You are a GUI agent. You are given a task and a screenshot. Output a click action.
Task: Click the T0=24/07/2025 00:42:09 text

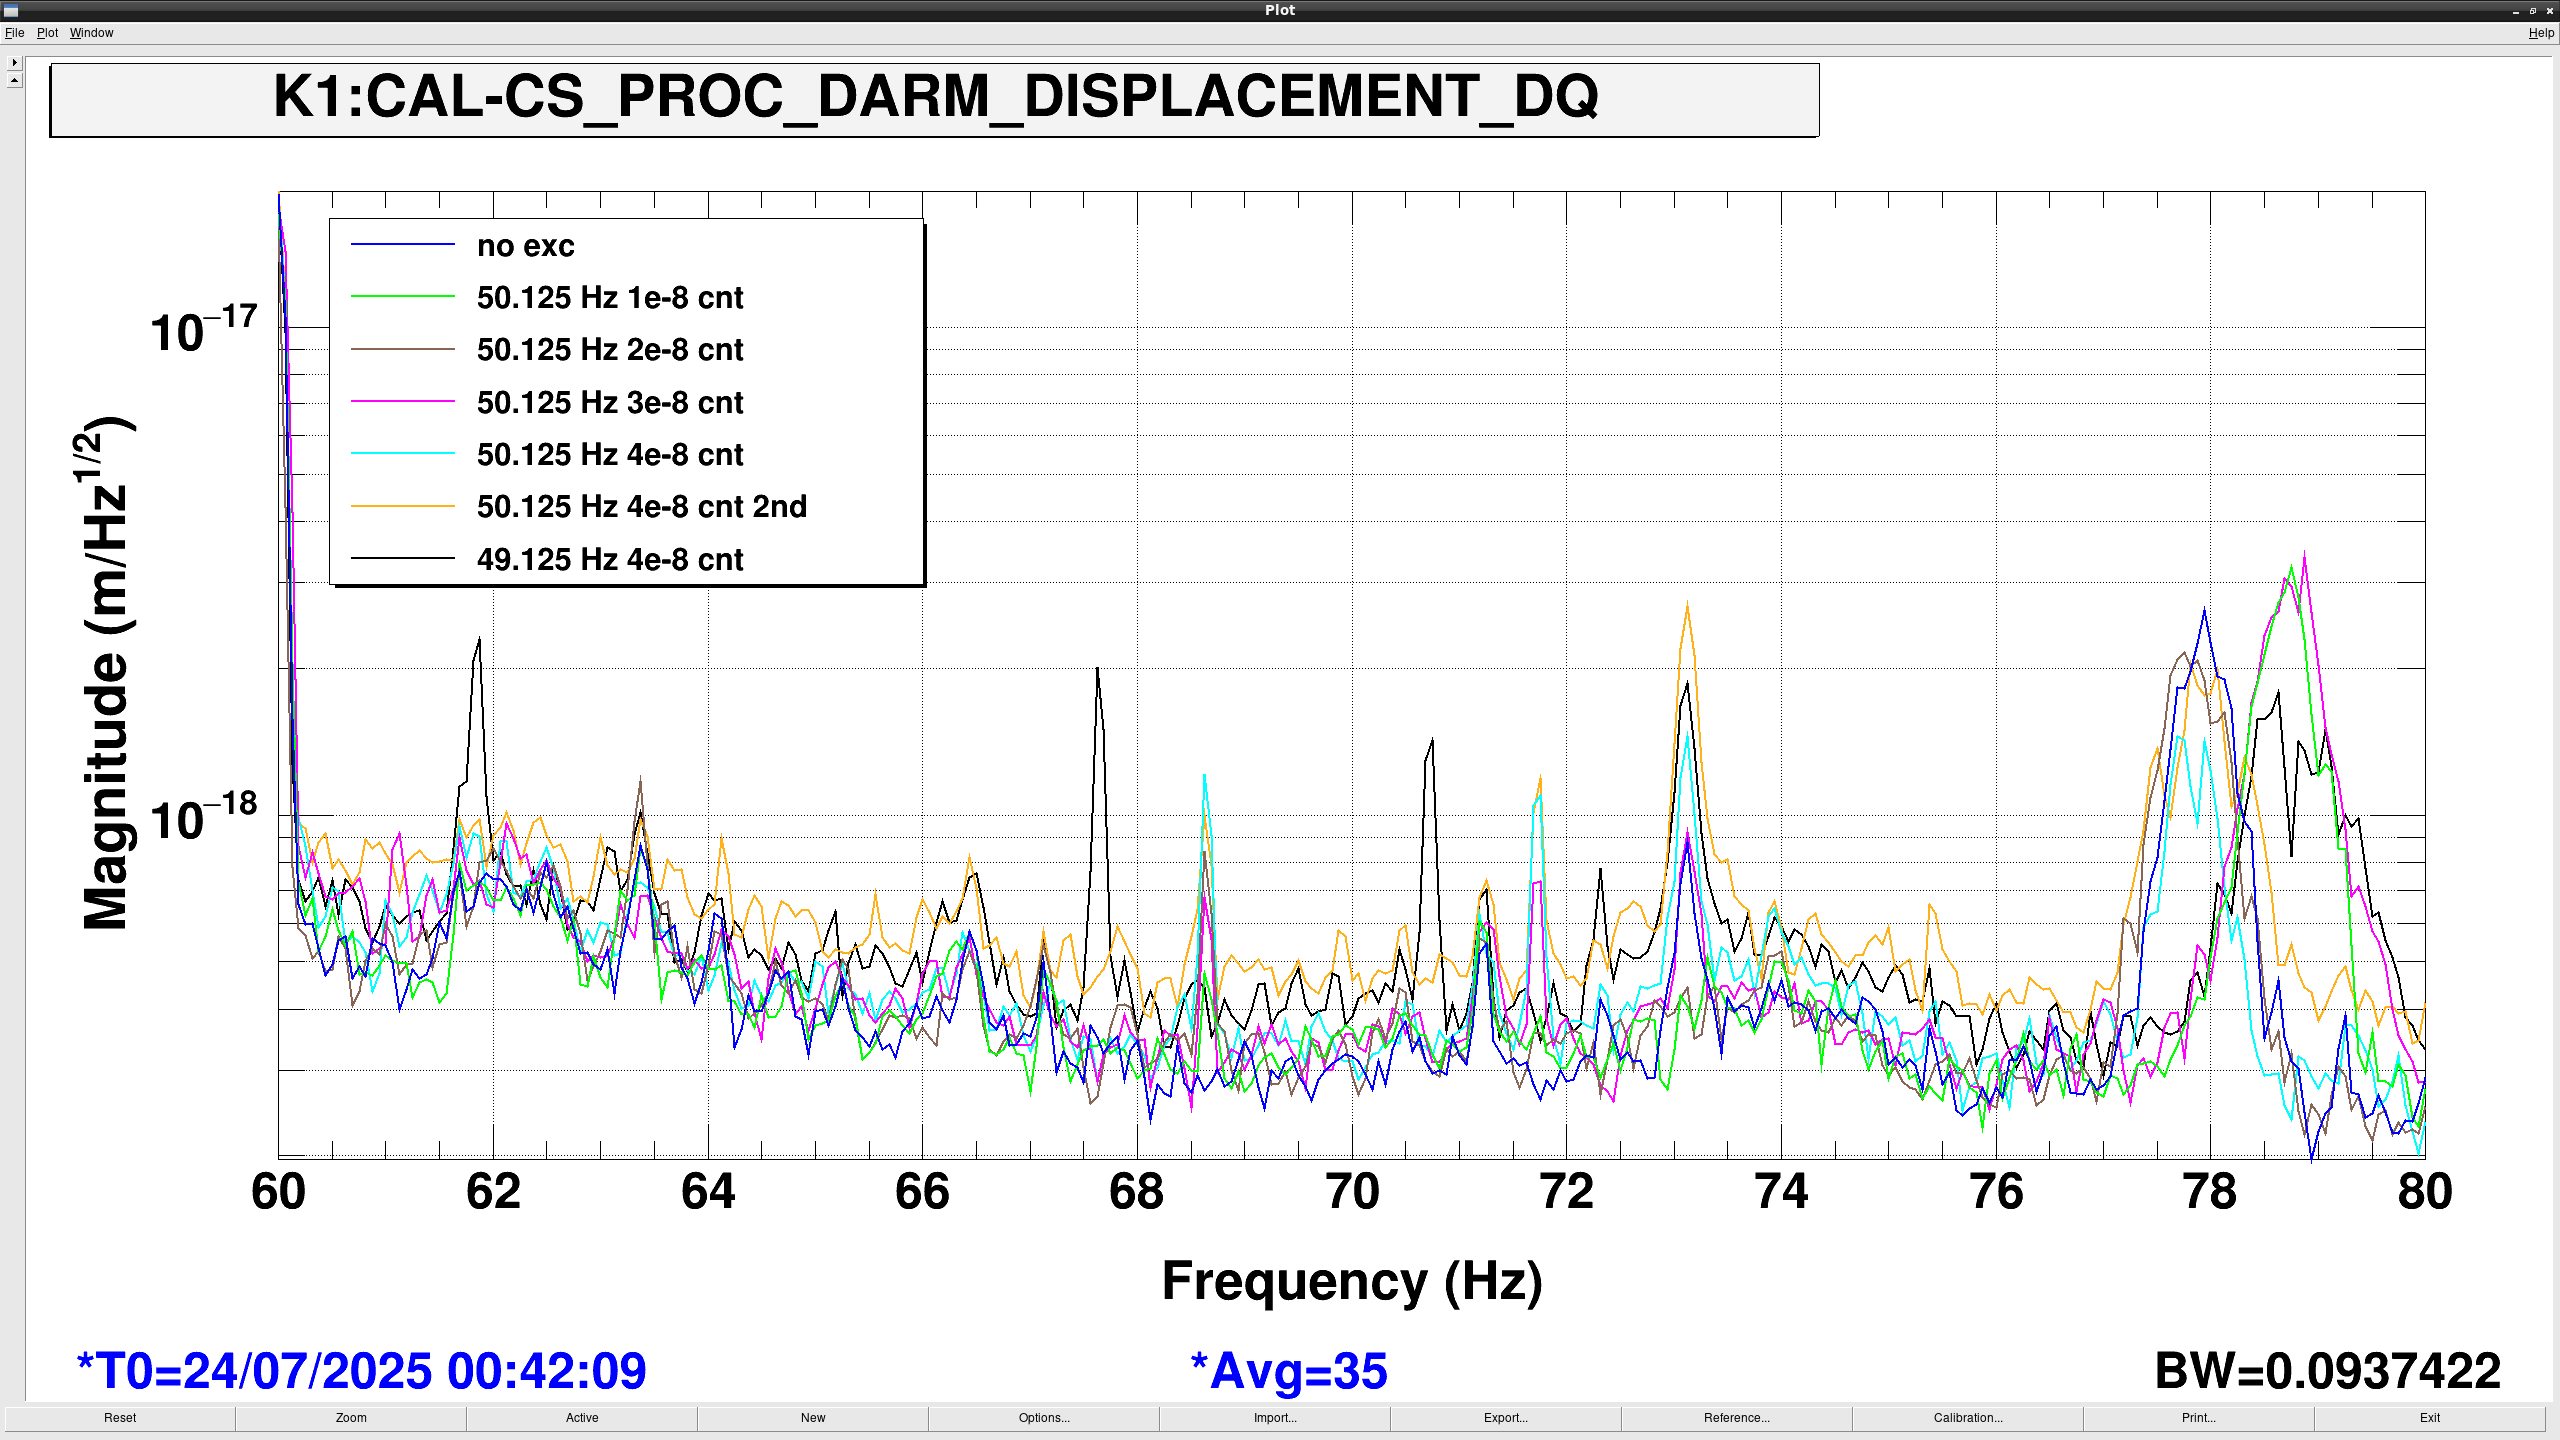point(362,1371)
